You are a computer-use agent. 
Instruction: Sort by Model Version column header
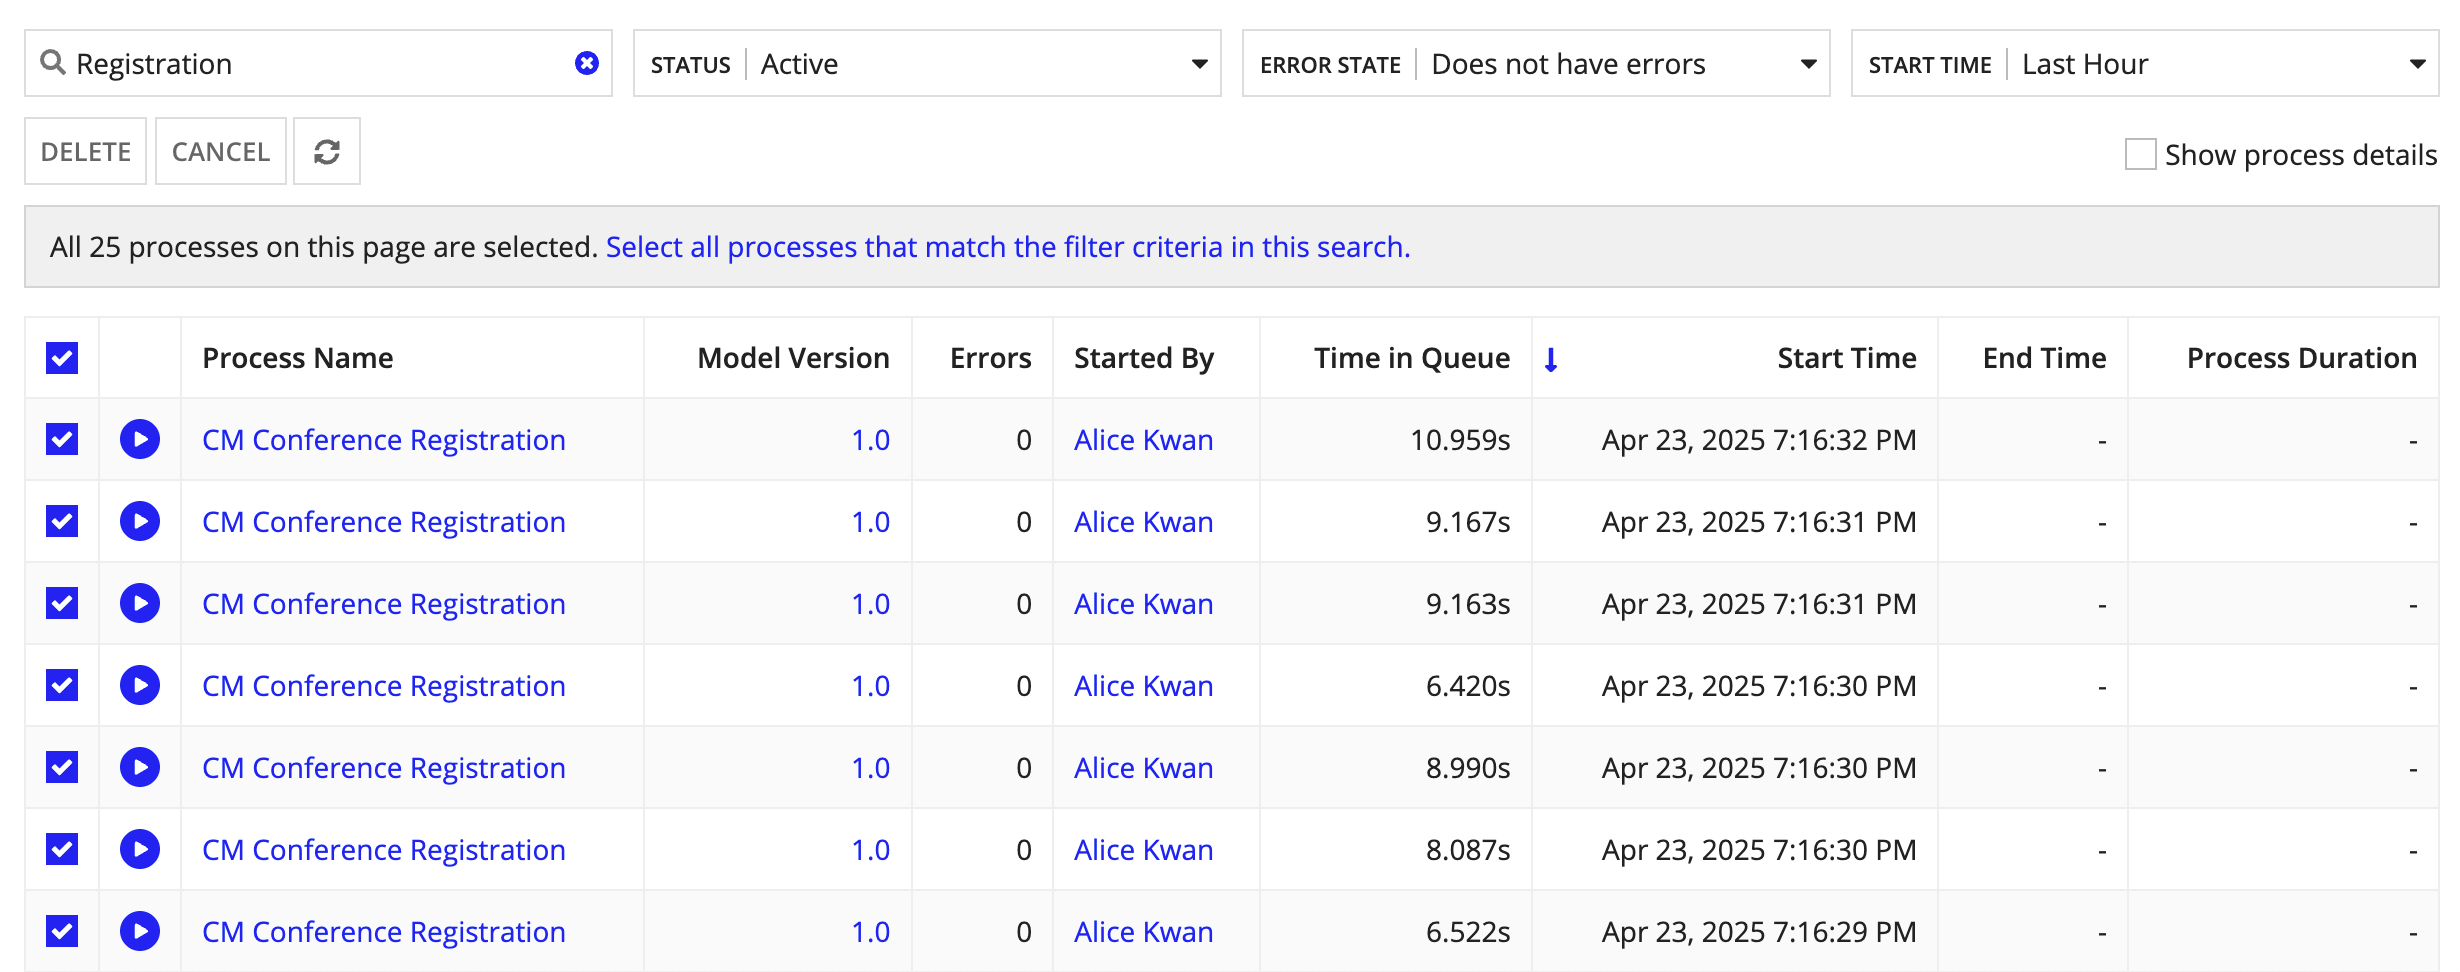[x=793, y=358]
